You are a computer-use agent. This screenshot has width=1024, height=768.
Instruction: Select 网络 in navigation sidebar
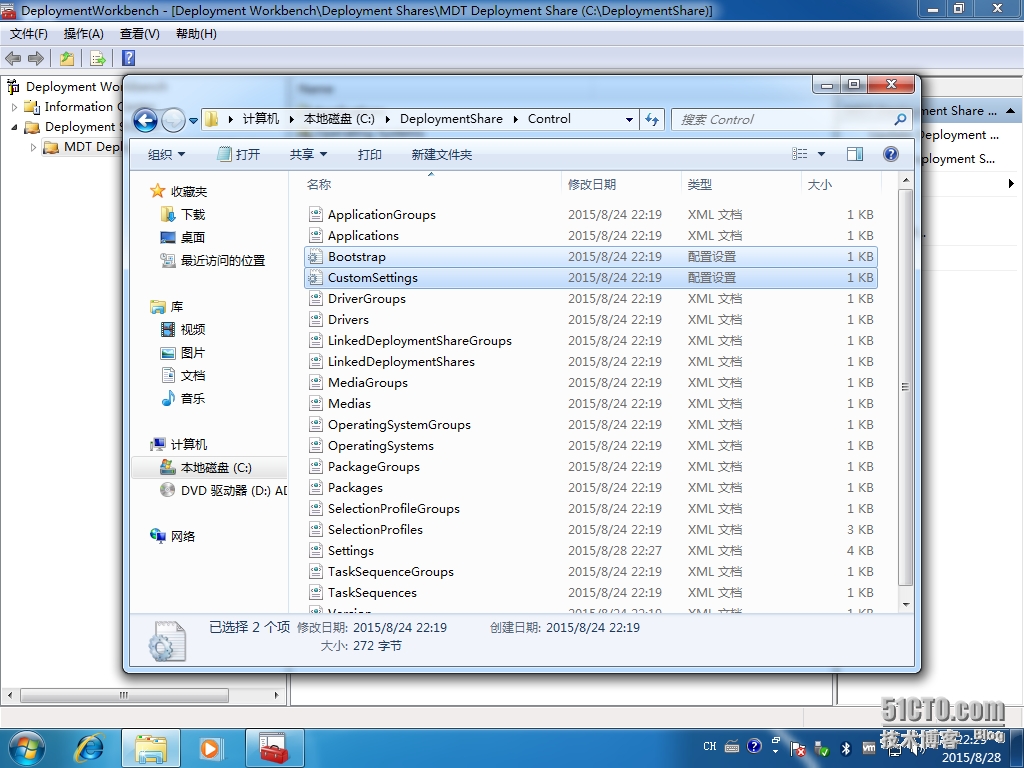click(172, 536)
